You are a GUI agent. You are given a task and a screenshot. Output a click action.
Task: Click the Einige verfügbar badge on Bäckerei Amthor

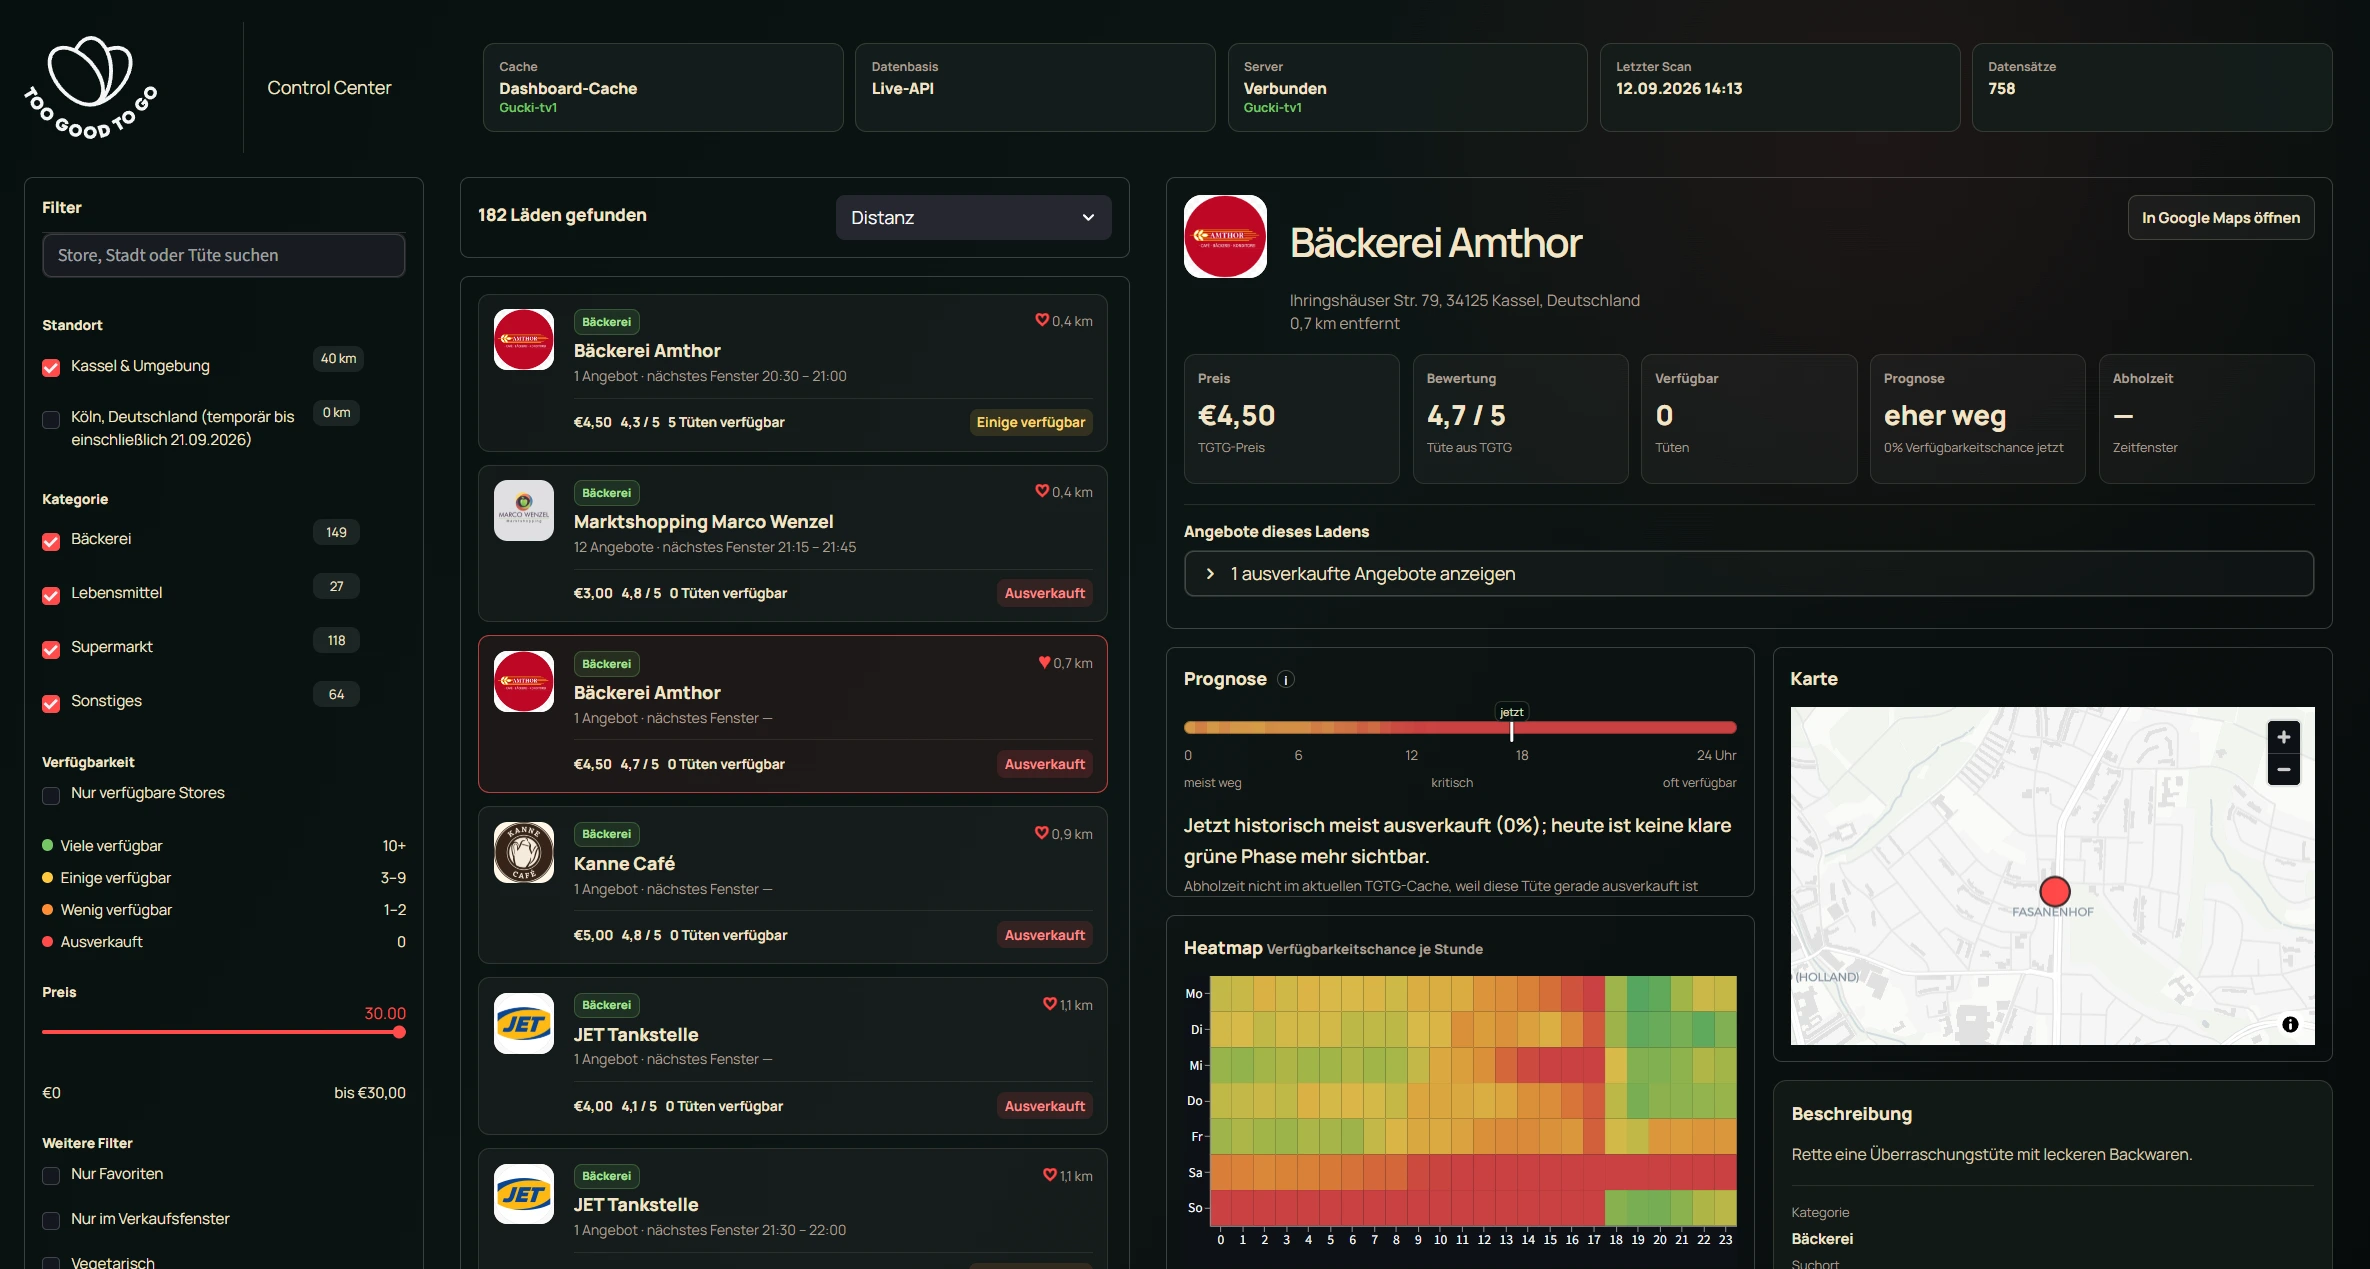(x=1030, y=422)
